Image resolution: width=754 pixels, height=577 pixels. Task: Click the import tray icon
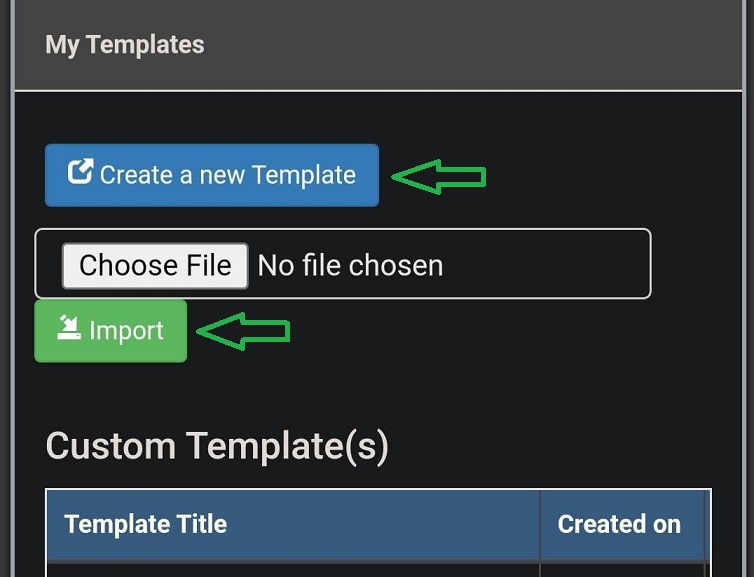click(69, 327)
